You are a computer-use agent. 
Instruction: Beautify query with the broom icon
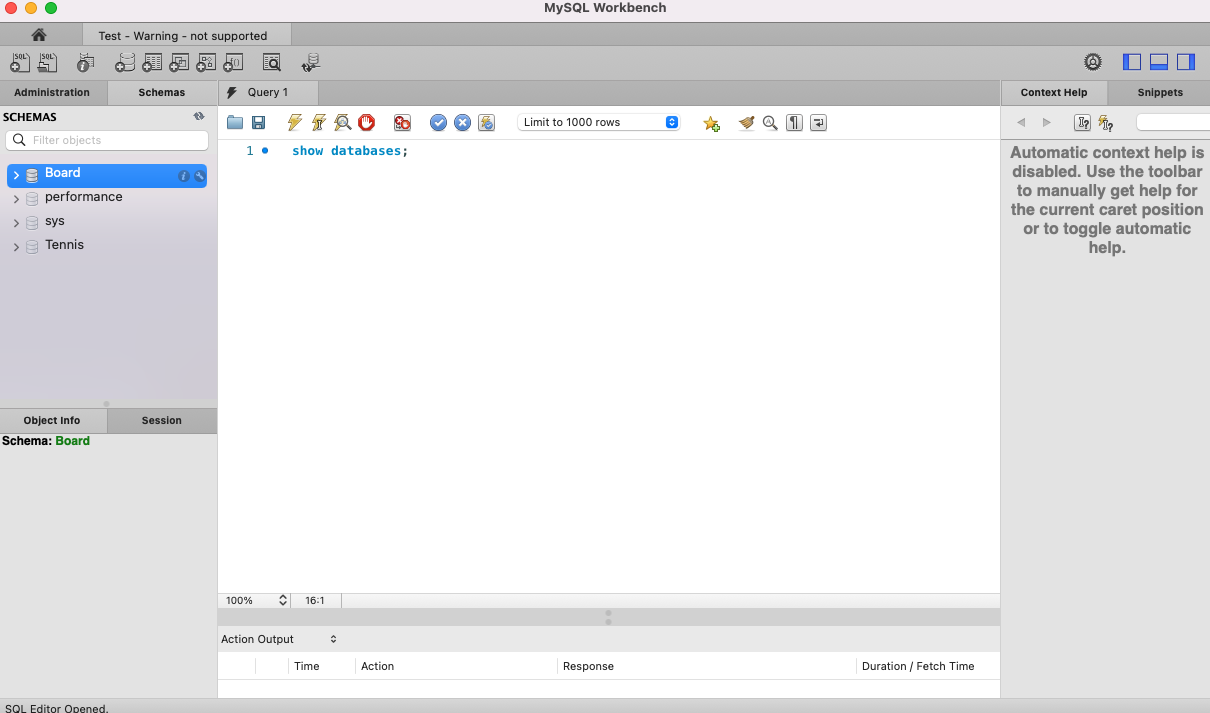click(x=746, y=123)
